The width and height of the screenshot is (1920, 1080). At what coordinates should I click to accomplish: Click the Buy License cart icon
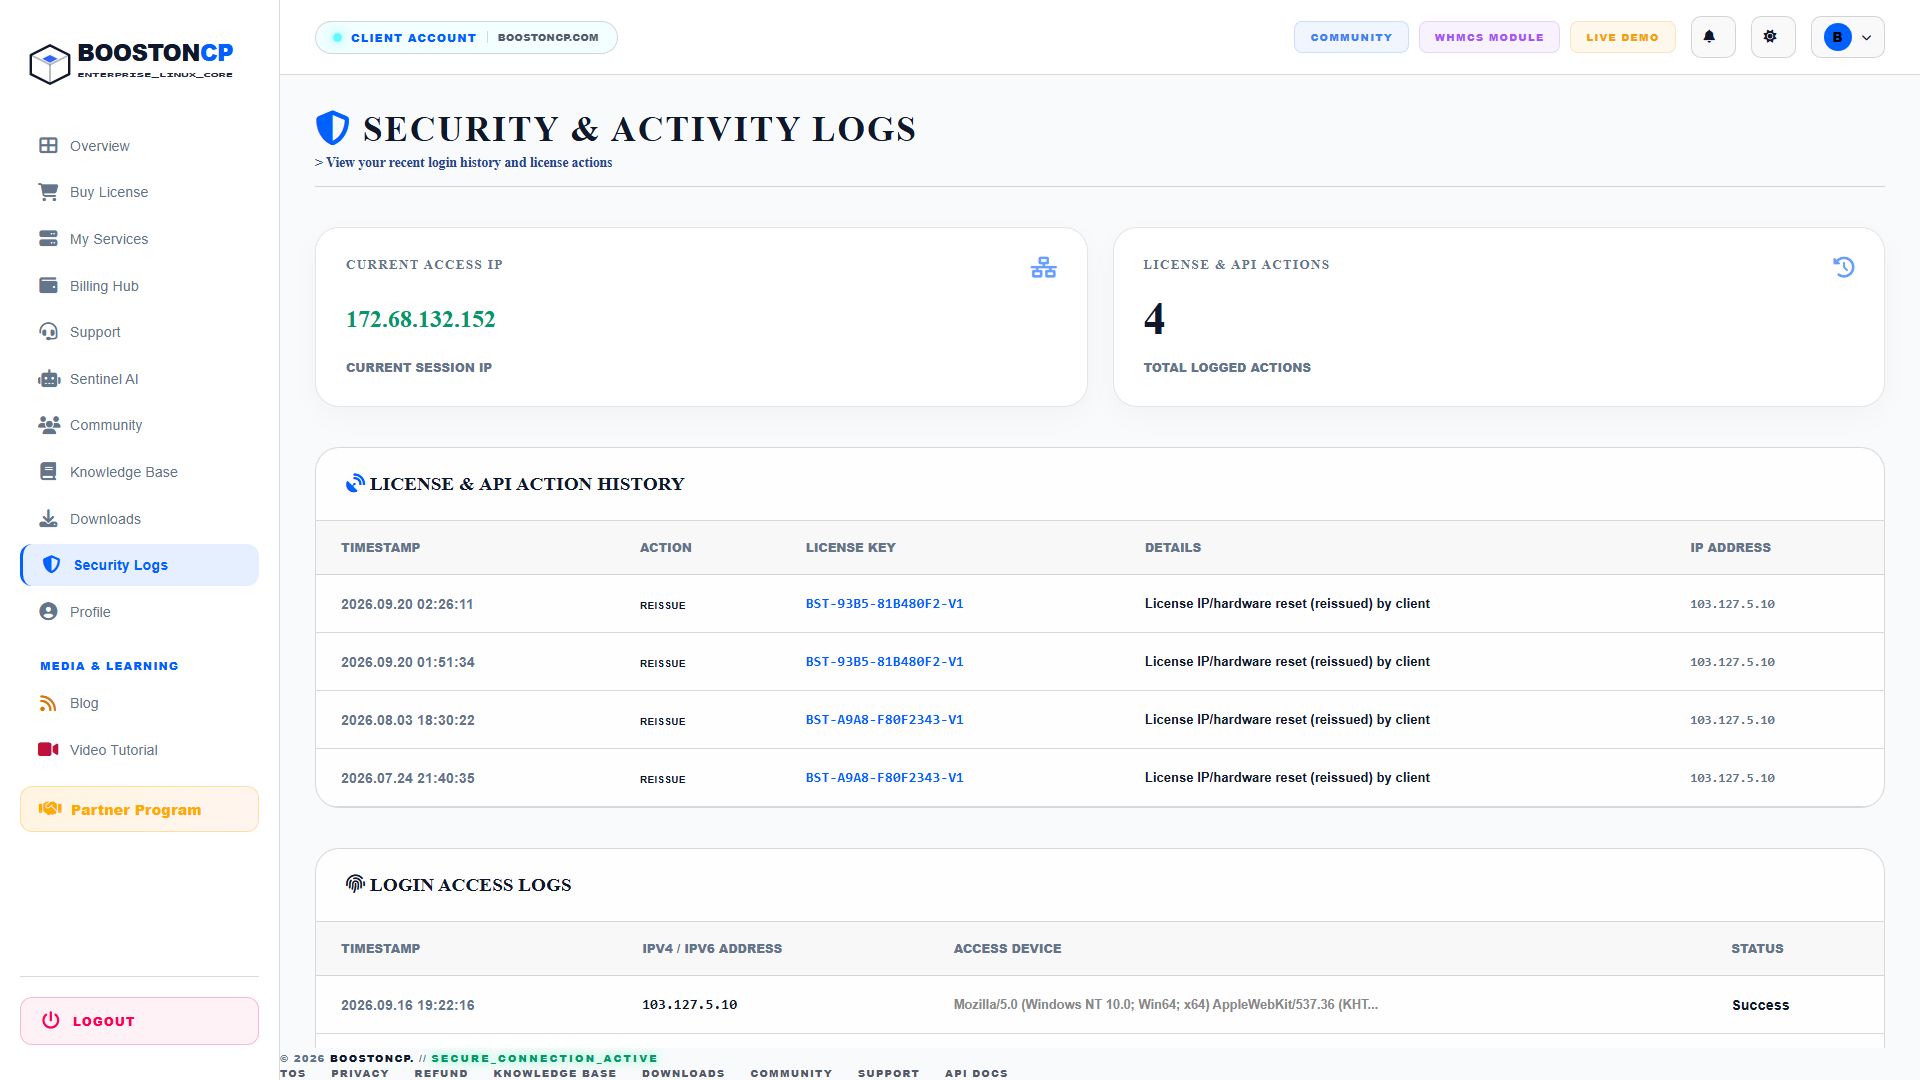tap(48, 192)
